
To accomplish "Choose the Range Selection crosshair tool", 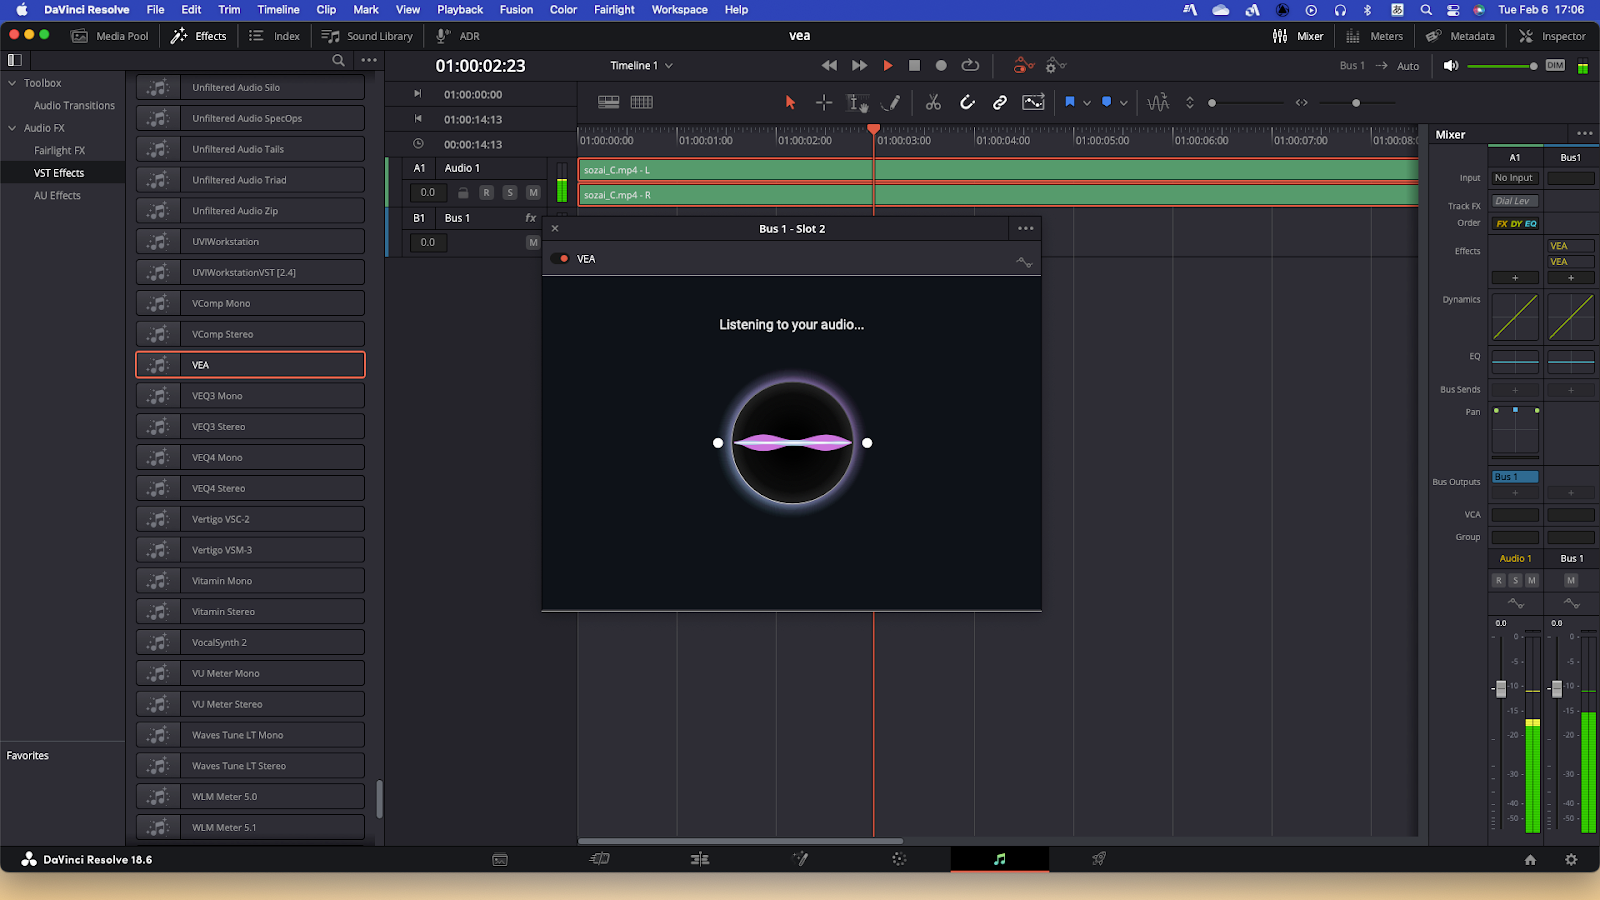I will [824, 102].
